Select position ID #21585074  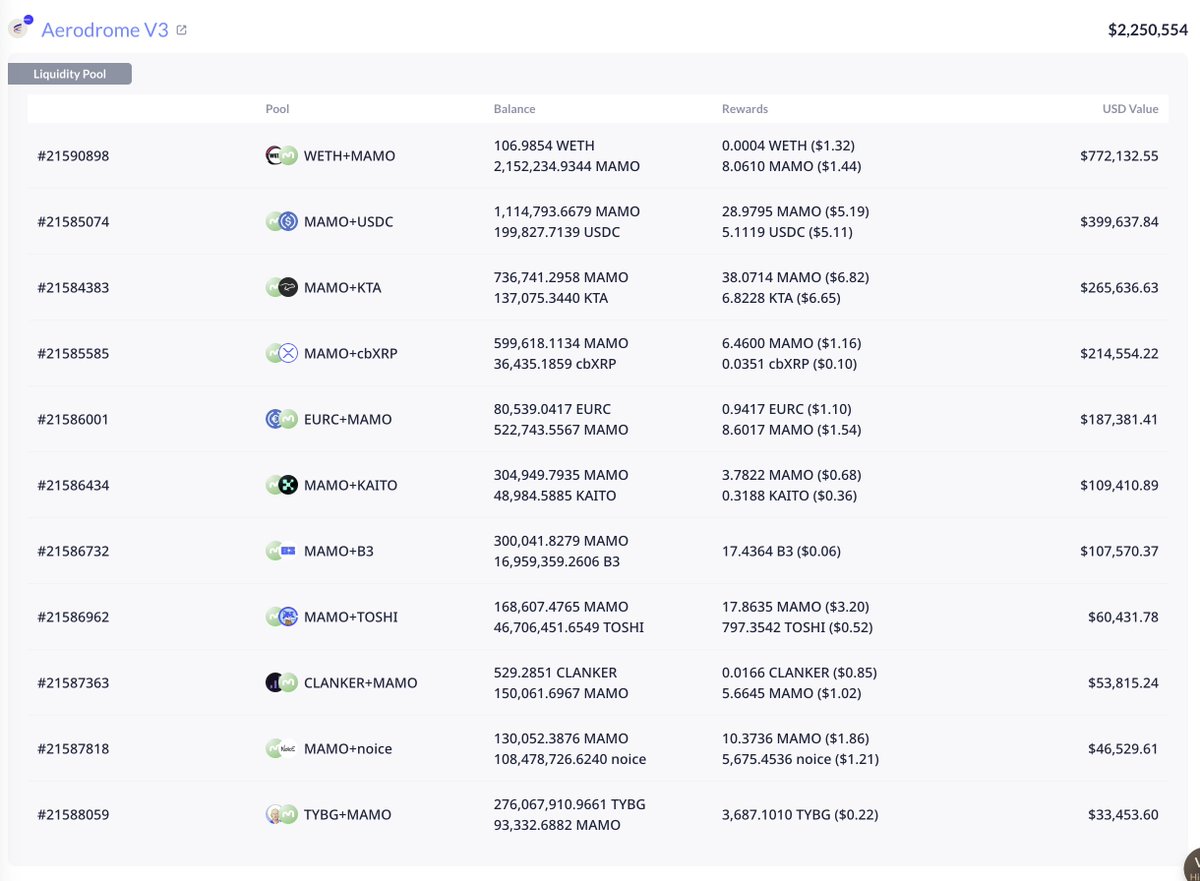point(73,222)
